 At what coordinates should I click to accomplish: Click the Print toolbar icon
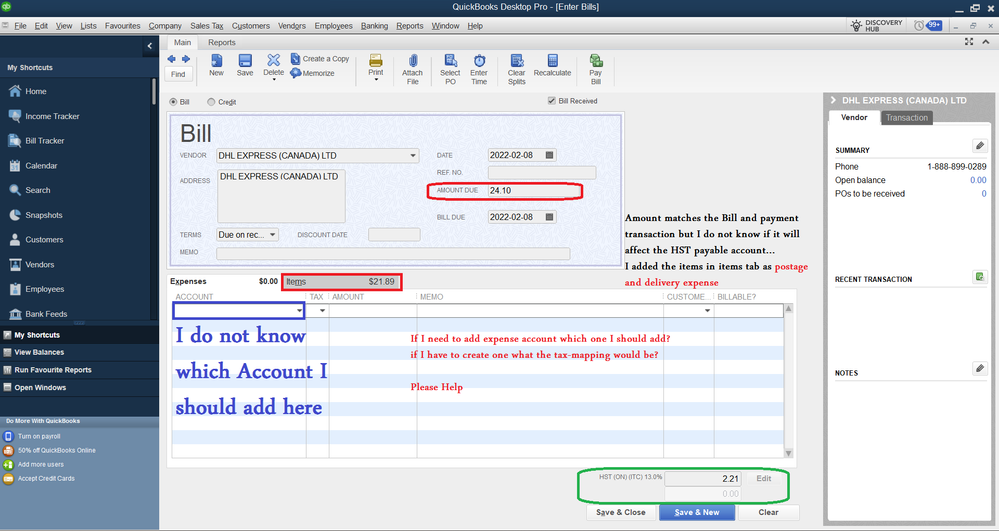(376, 61)
